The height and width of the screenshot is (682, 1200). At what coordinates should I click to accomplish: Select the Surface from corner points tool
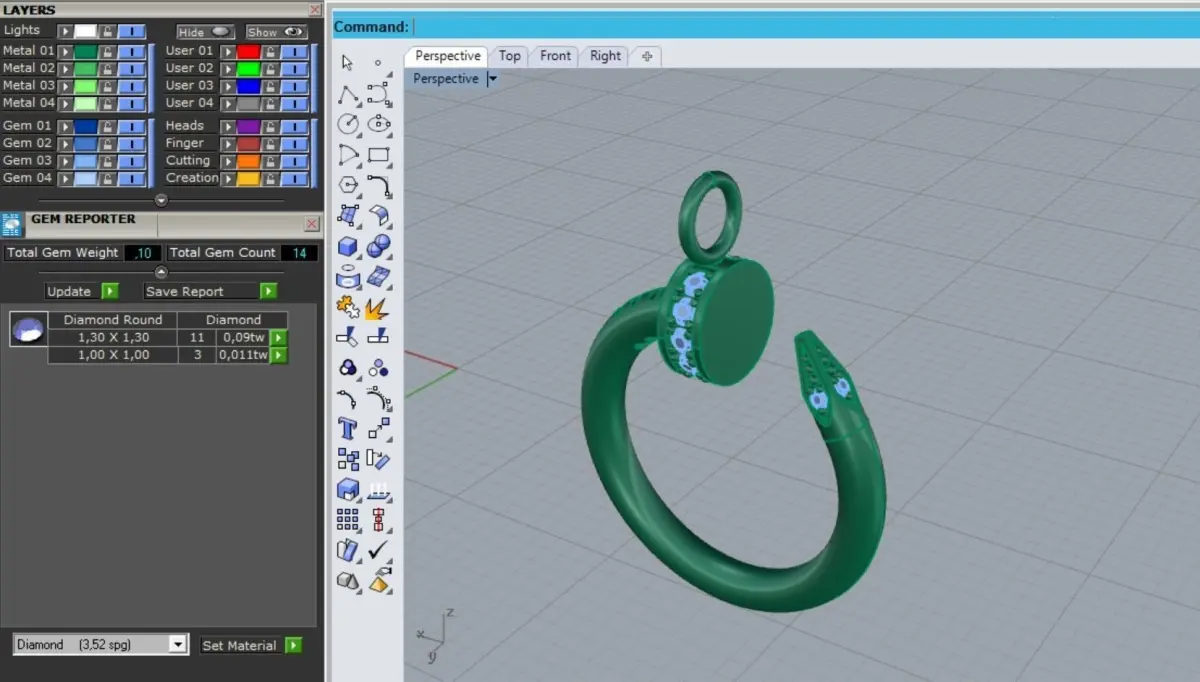point(348,216)
